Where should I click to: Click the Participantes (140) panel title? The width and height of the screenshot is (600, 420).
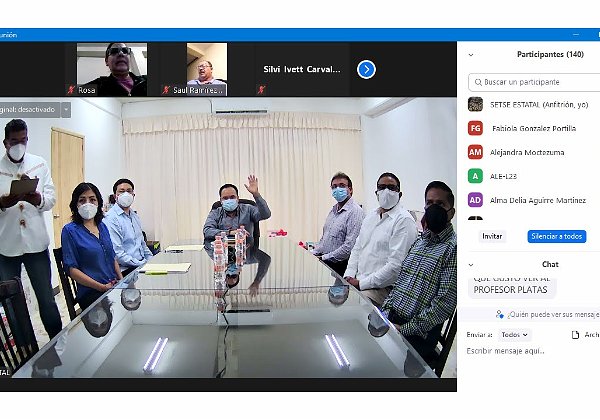[550, 55]
